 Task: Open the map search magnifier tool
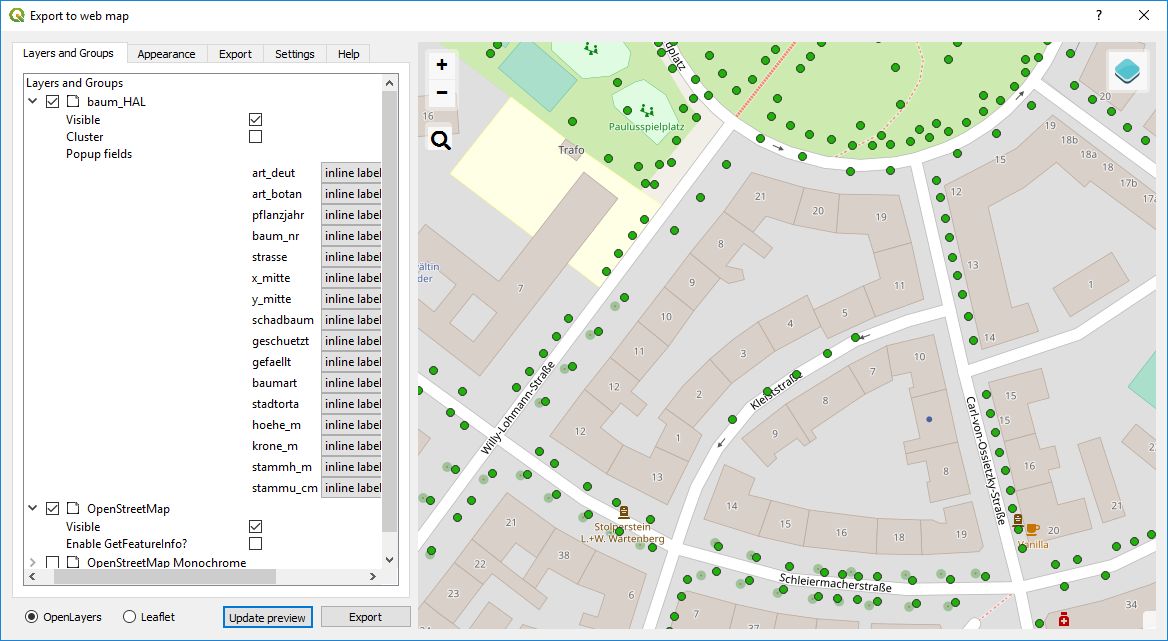440,140
